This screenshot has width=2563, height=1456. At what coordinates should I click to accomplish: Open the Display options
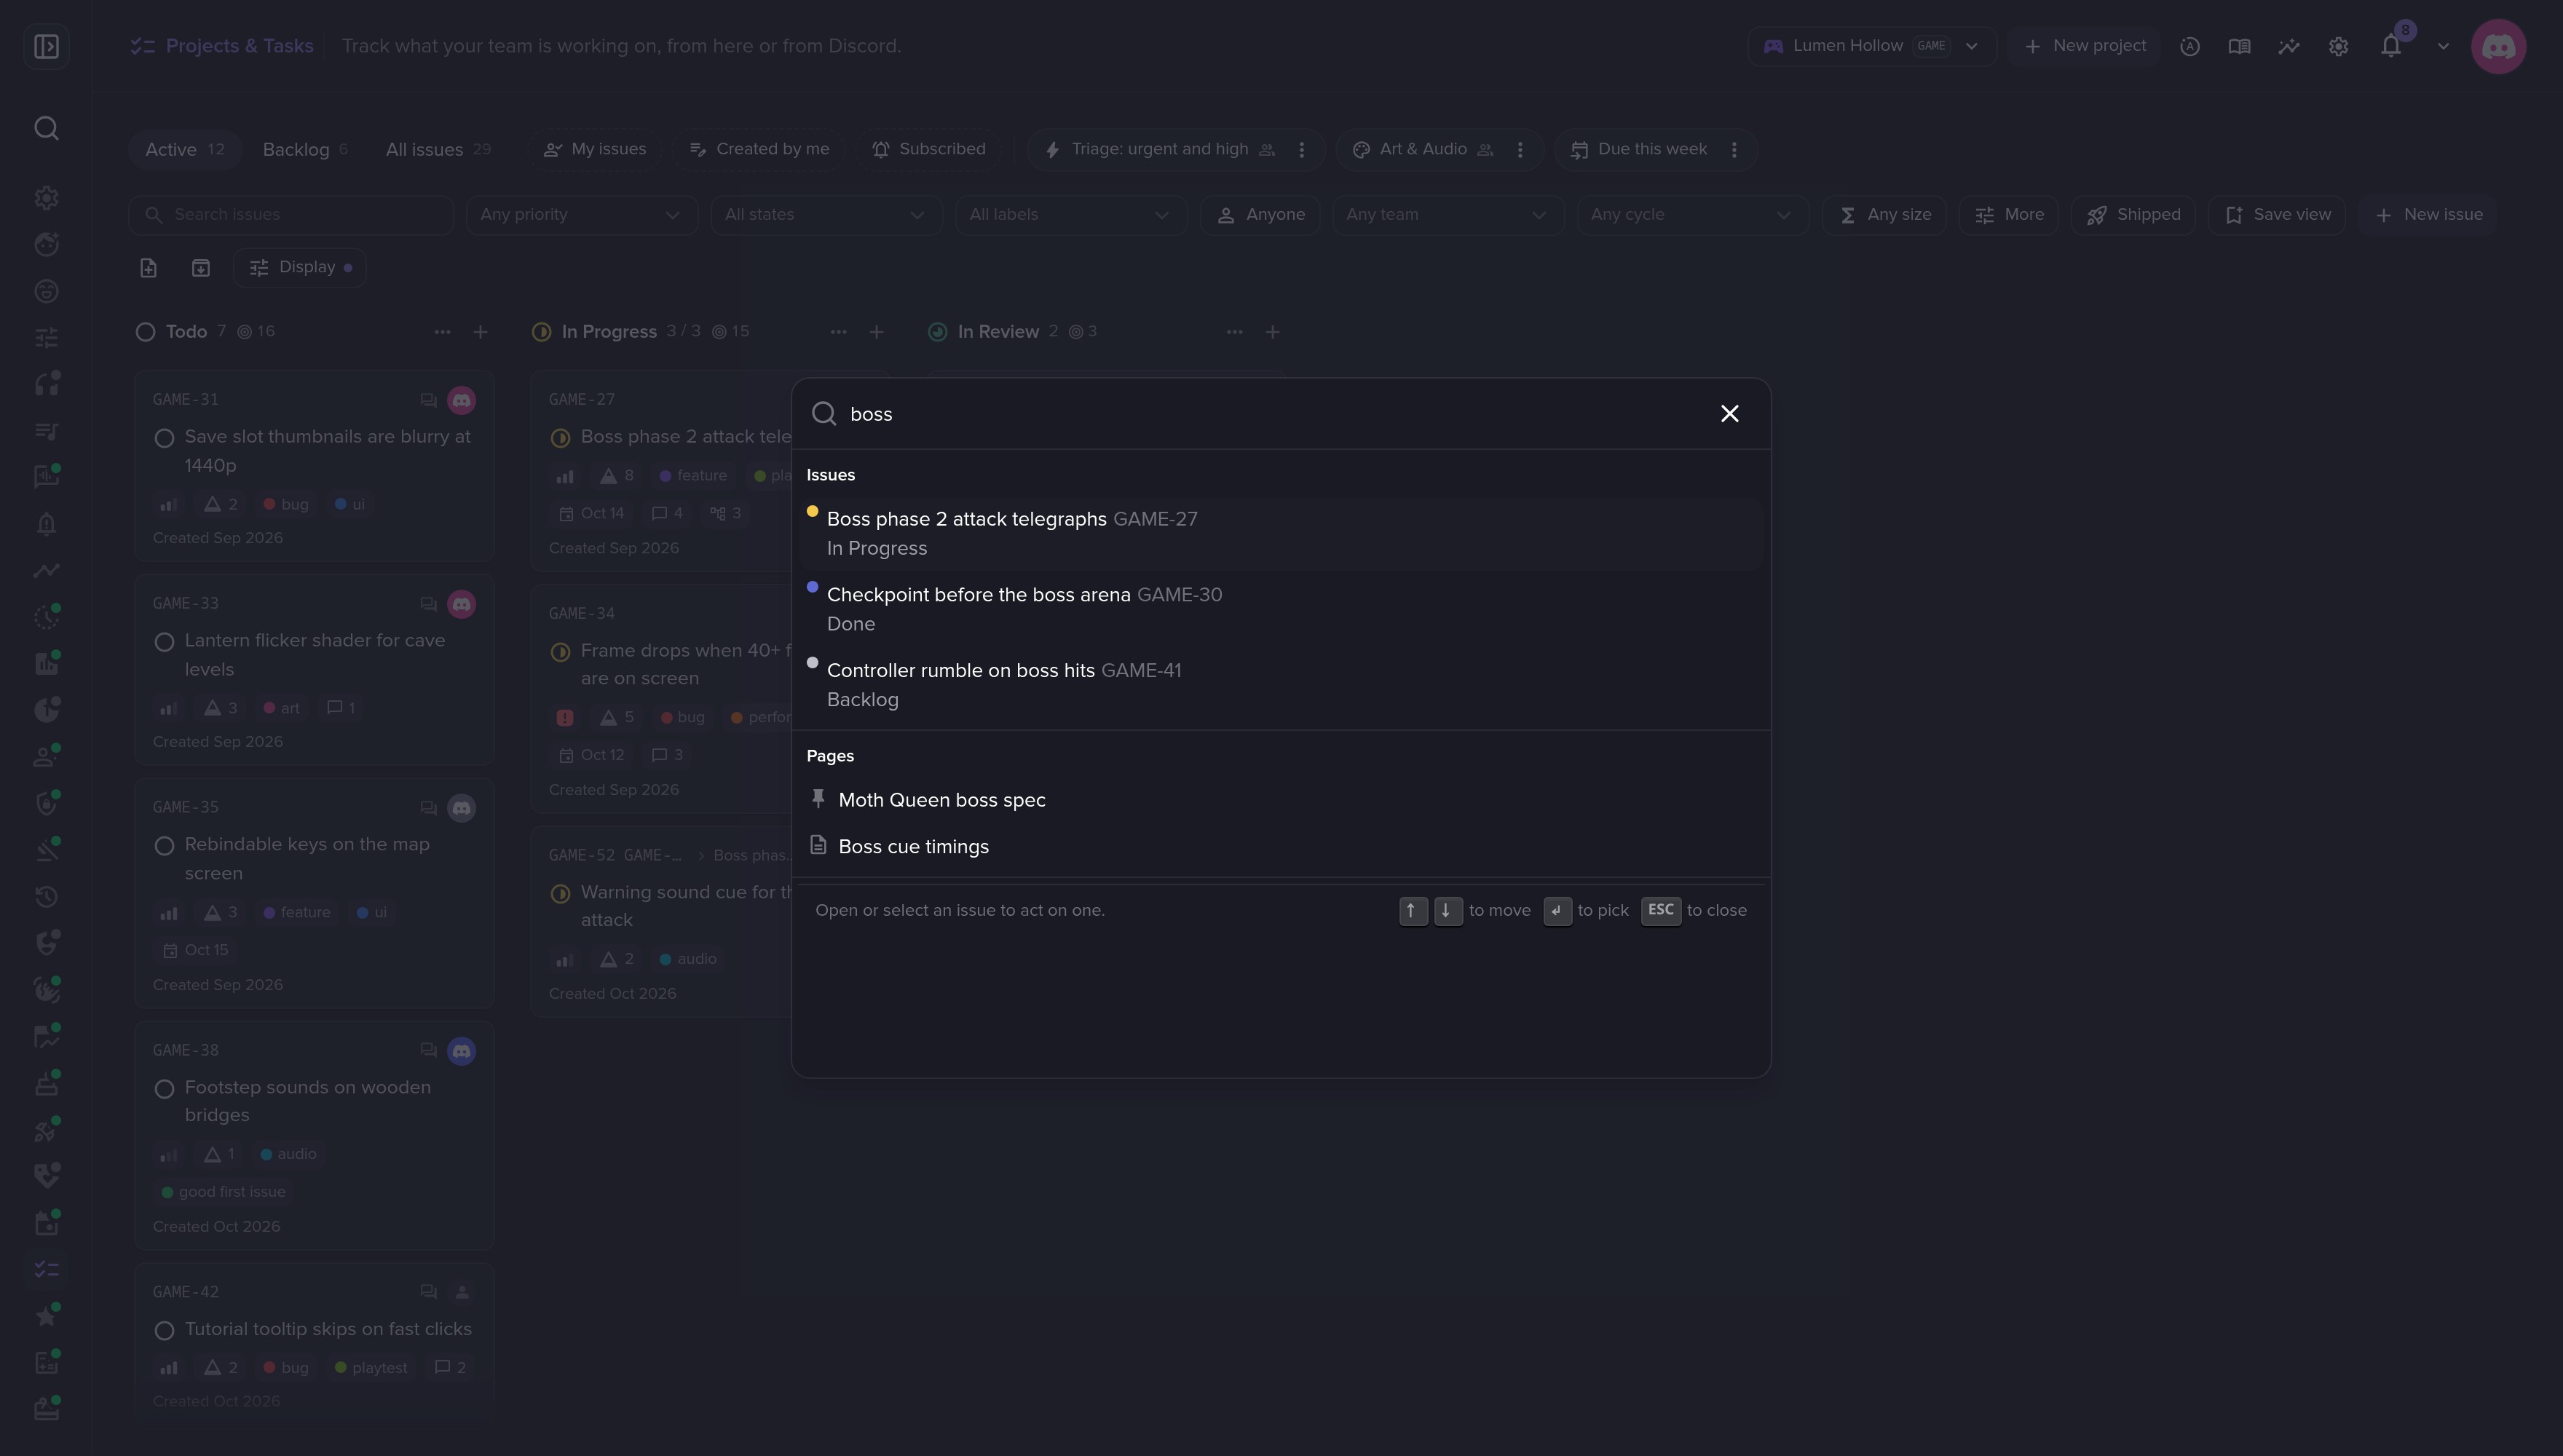300,267
